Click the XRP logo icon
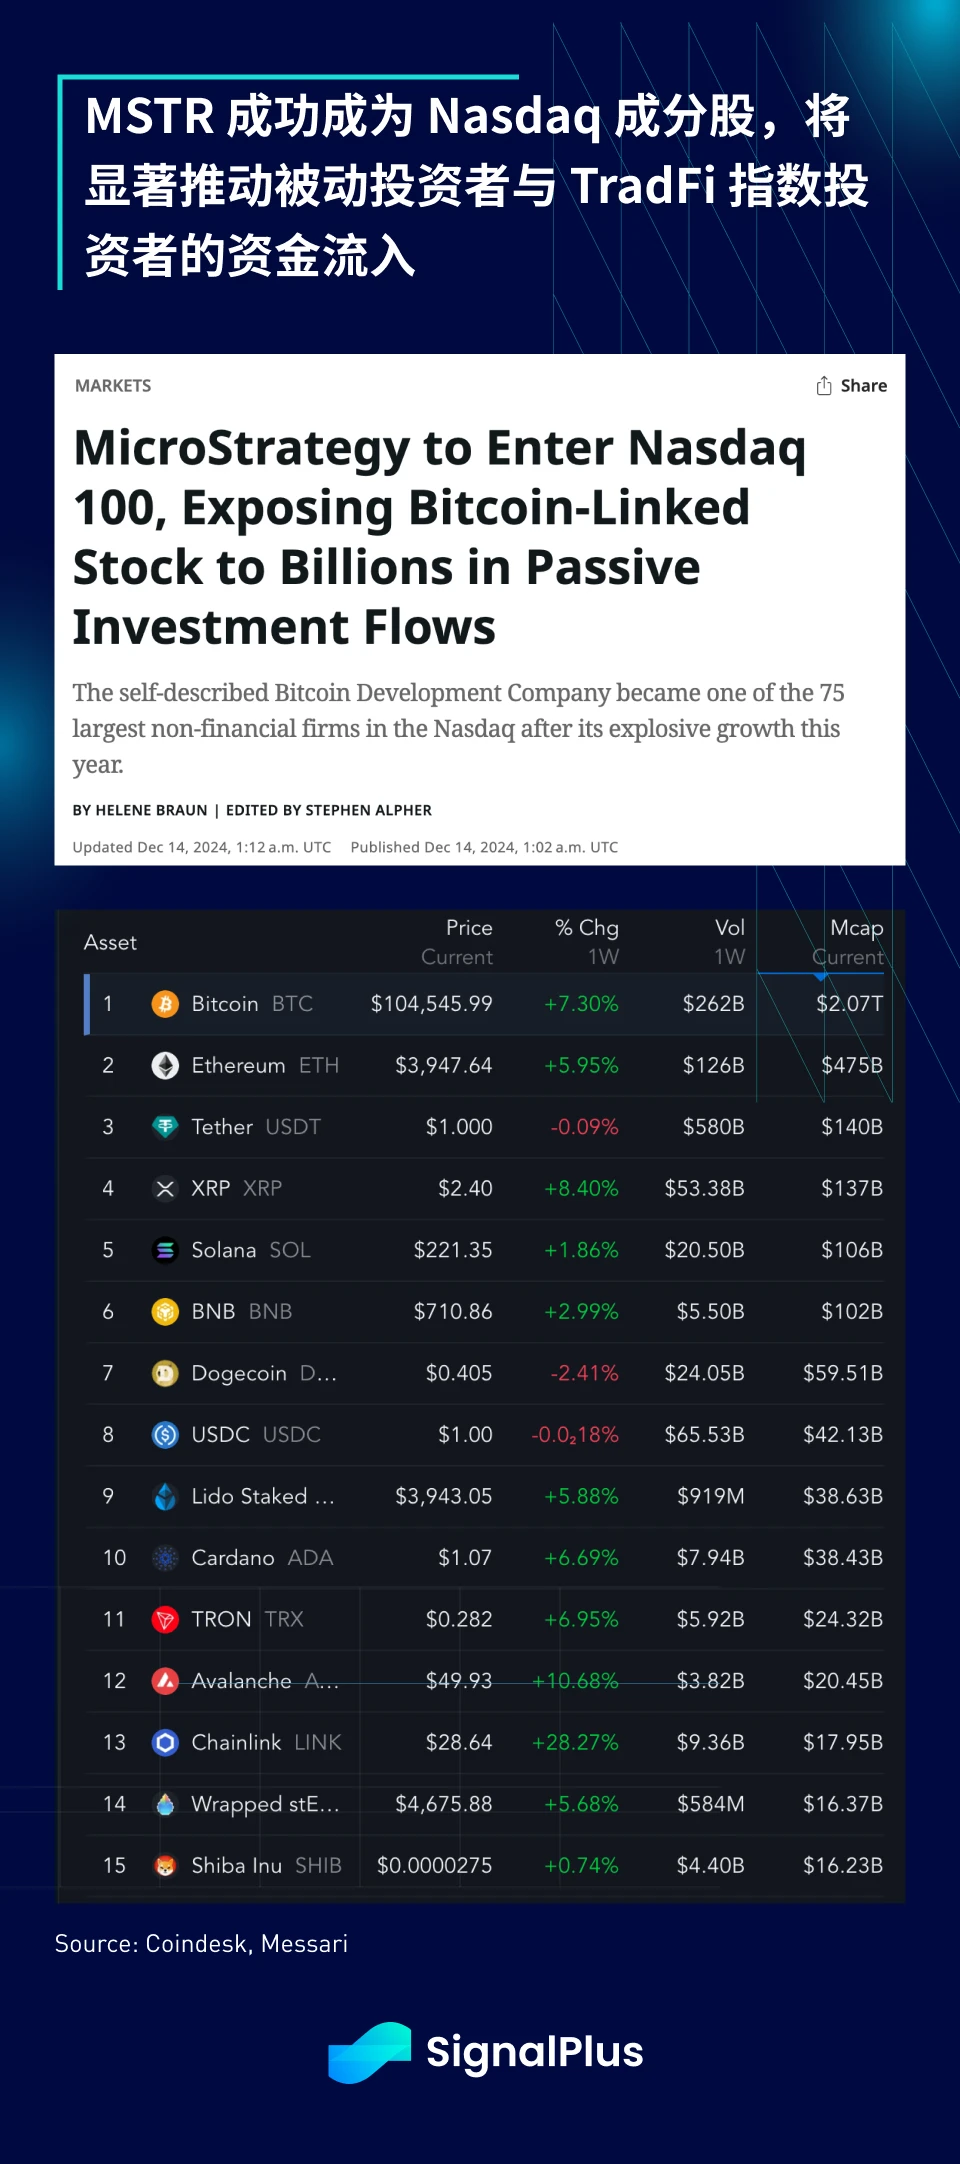Image resolution: width=960 pixels, height=2164 pixels. [x=165, y=1189]
